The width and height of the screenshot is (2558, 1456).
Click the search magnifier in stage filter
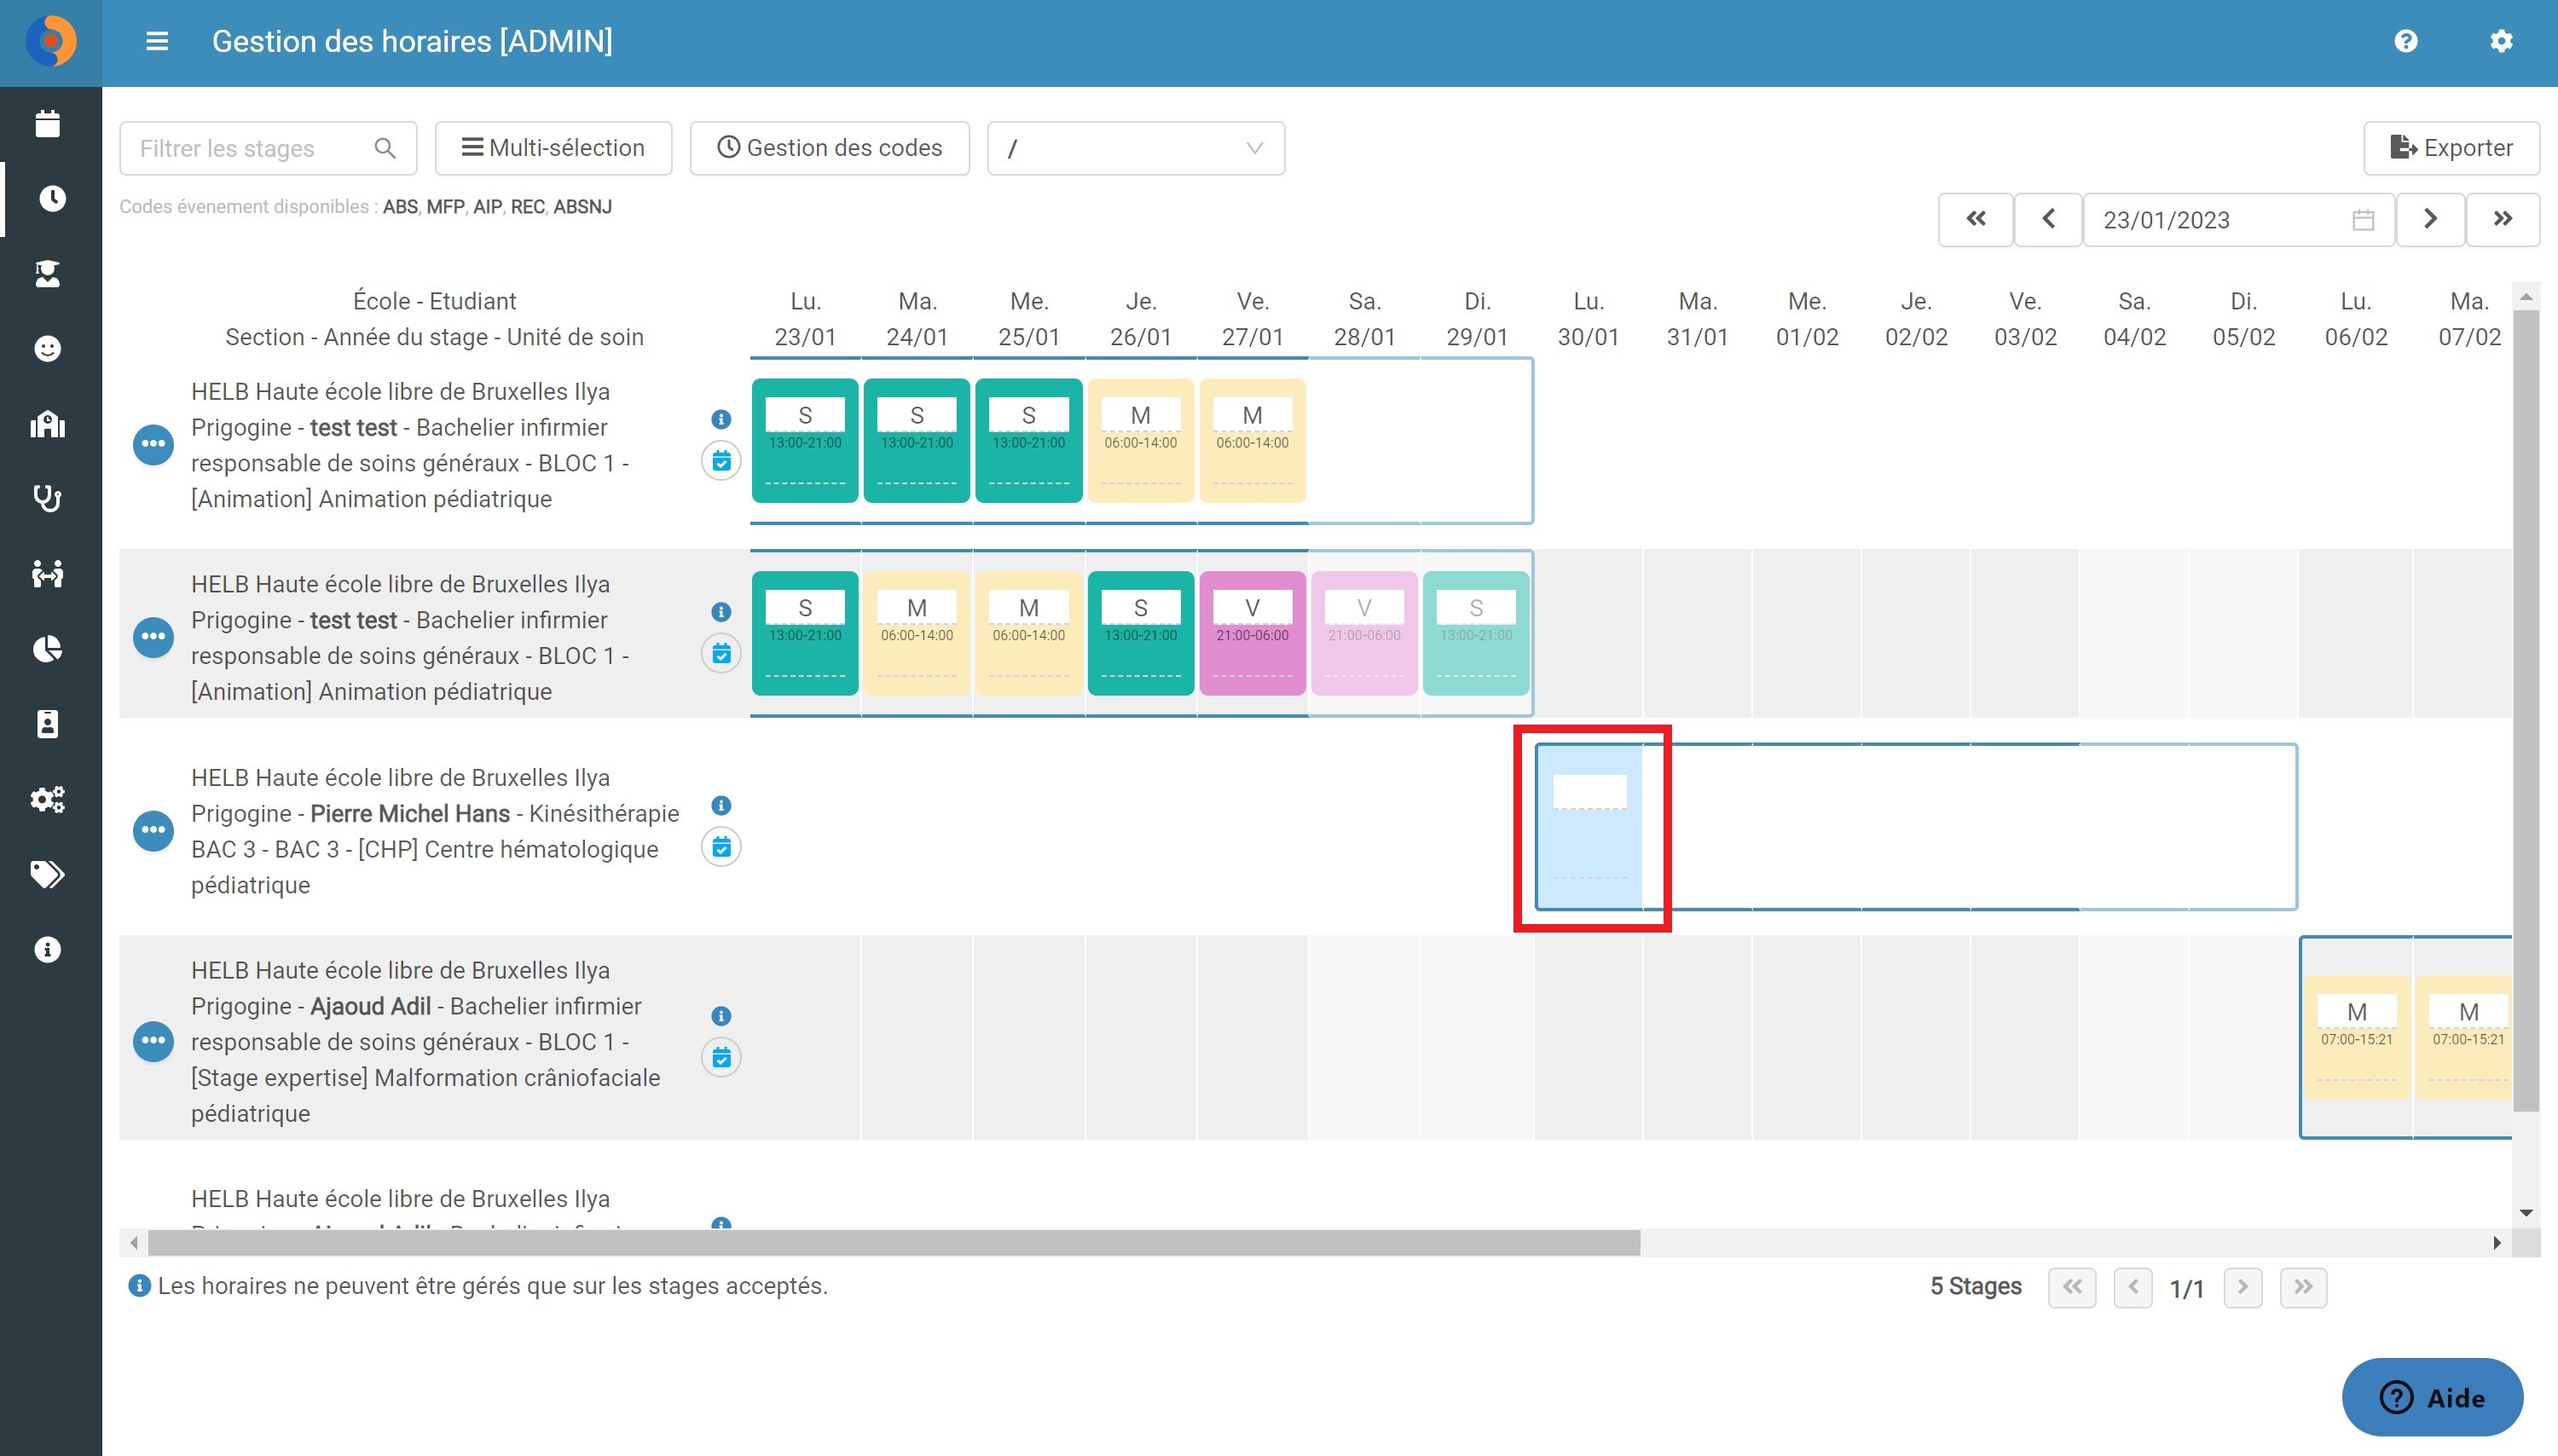click(385, 148)
